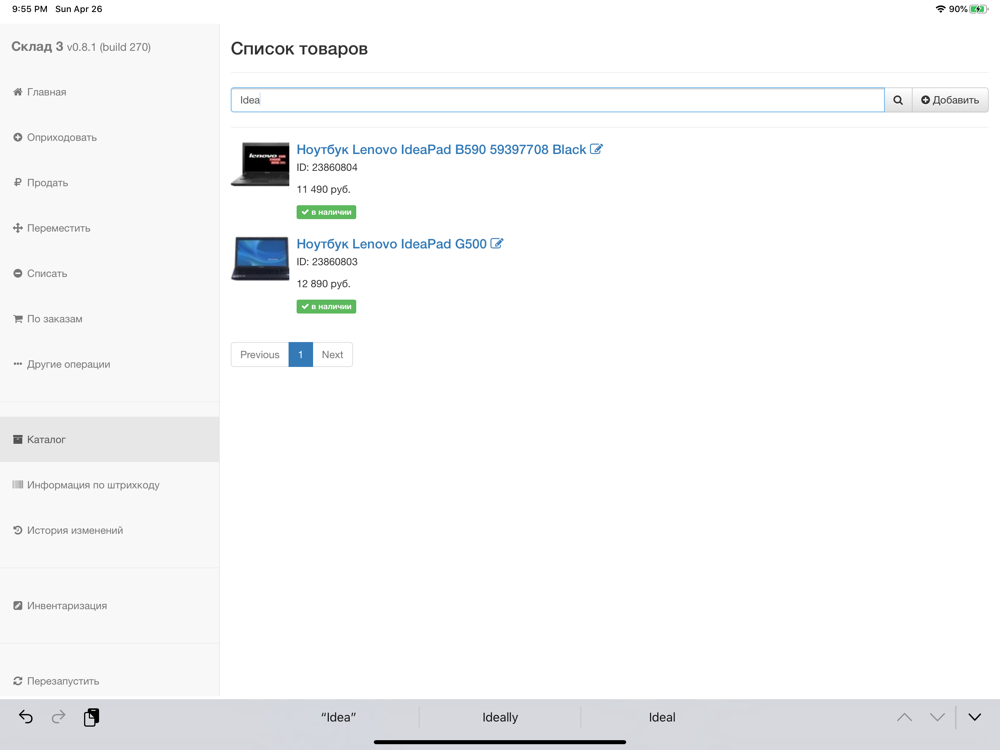The height and width of the screenshot is (750, 1000).
Task: Click the price 11 490 руб.
Action: click(x=323, y=189)
